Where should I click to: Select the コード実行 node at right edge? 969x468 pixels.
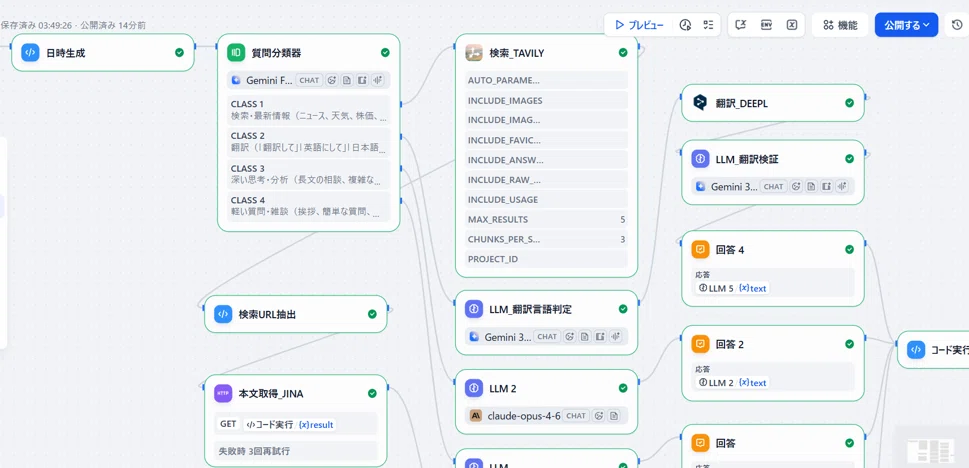(x=933, y=350)
